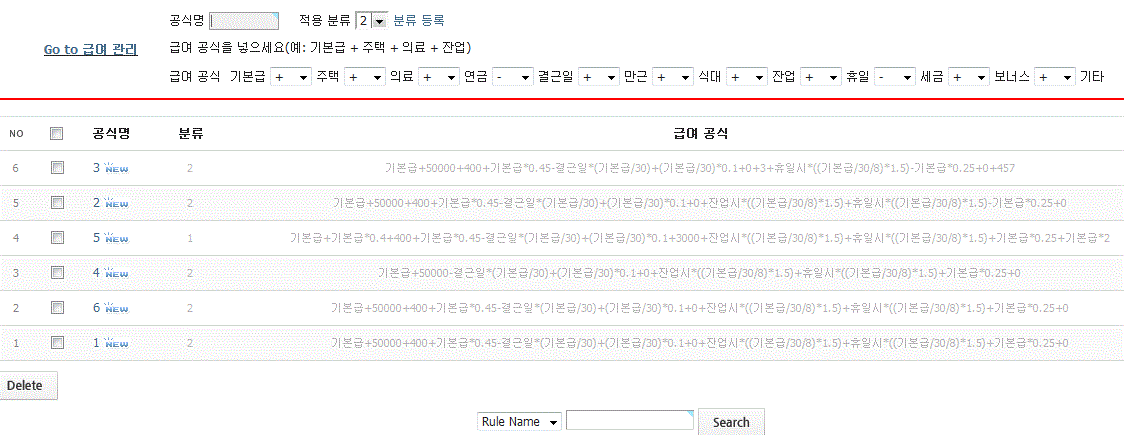Click the NEW badge in row NO 1

117,343
